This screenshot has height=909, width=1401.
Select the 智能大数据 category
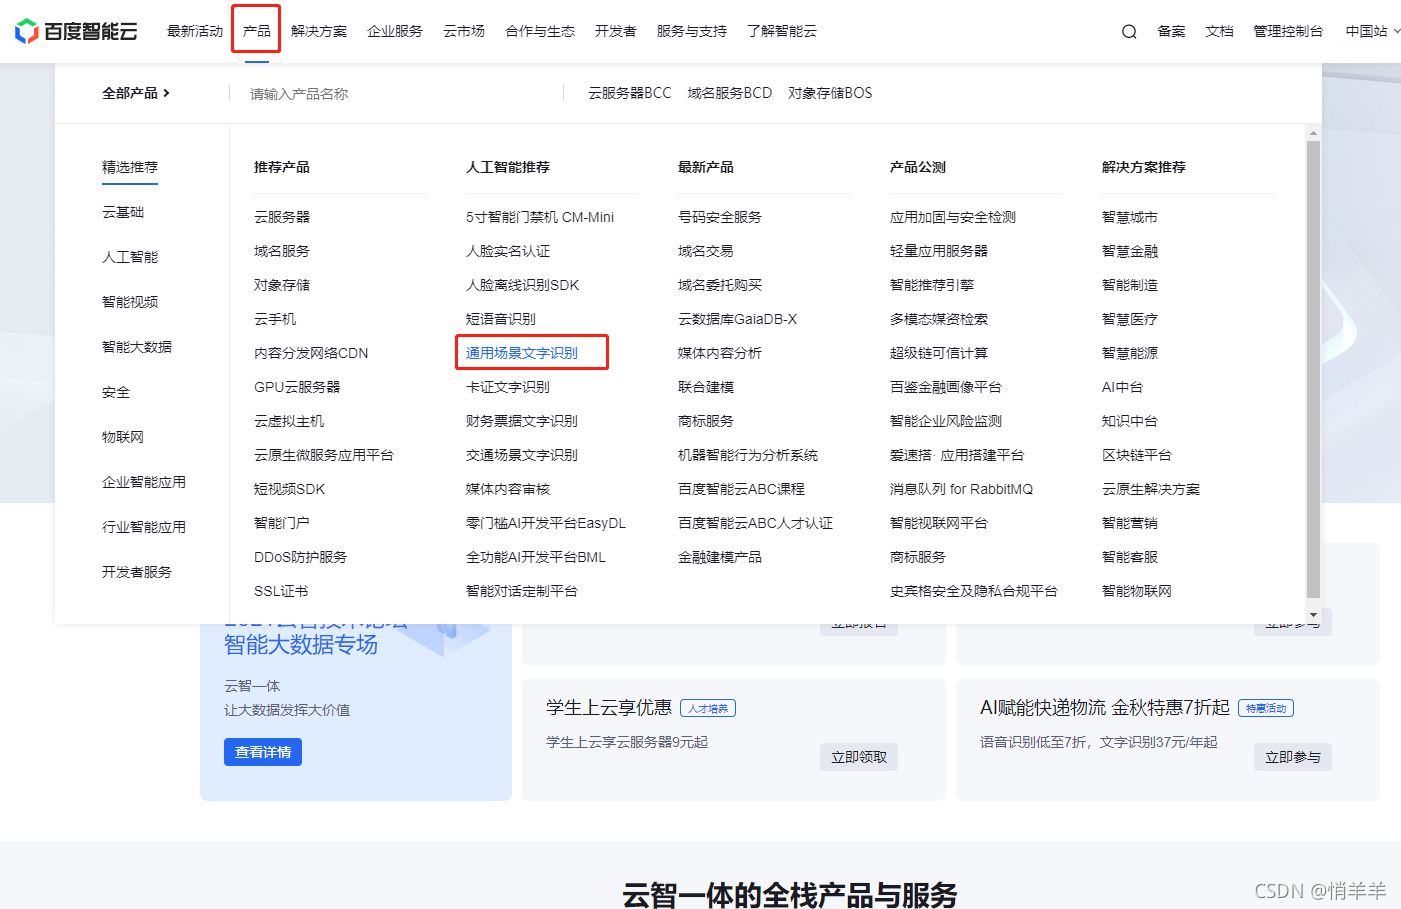coord(137,347)
